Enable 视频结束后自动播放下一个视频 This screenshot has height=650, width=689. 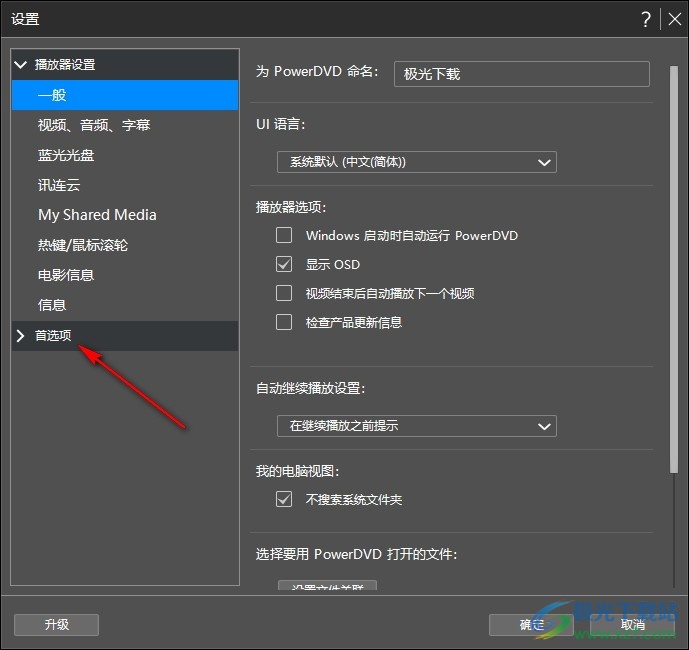(284, 293)
